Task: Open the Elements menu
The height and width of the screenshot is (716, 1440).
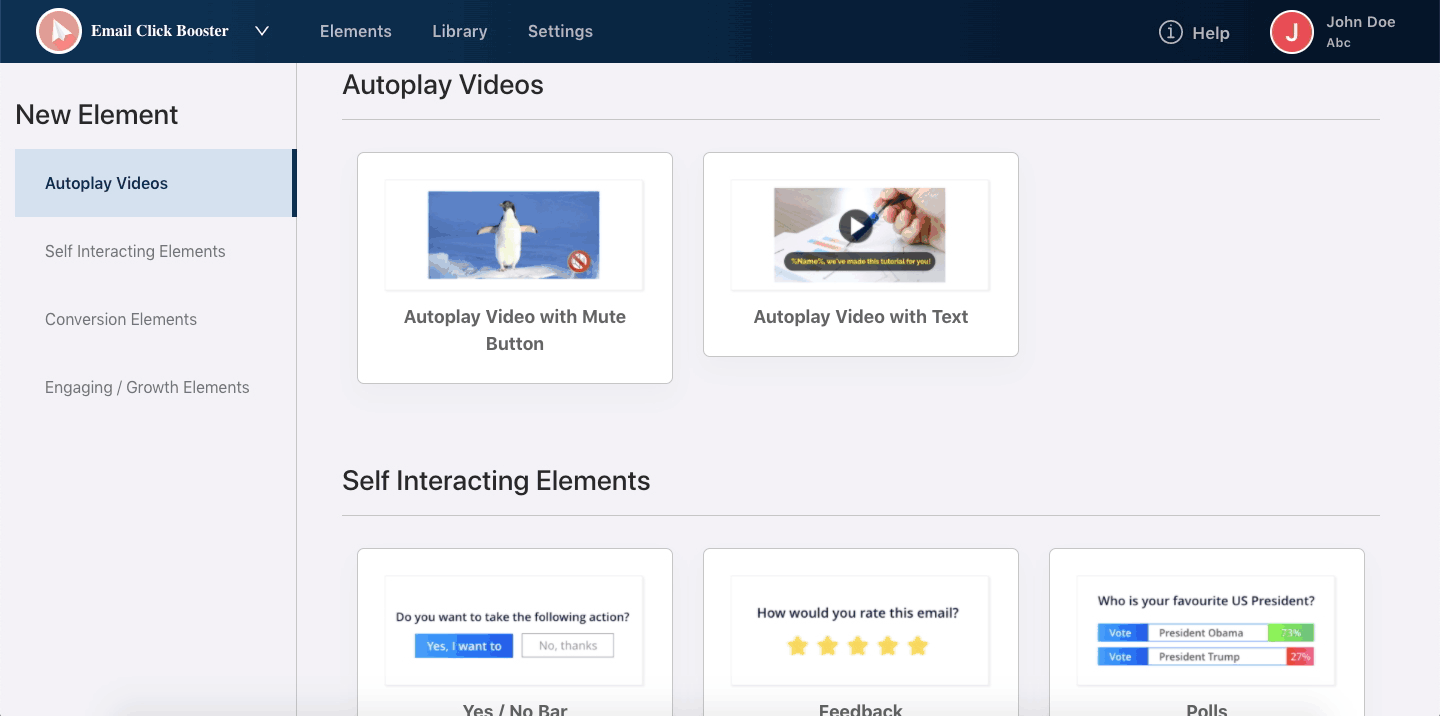Action: [x=355, y=31]
